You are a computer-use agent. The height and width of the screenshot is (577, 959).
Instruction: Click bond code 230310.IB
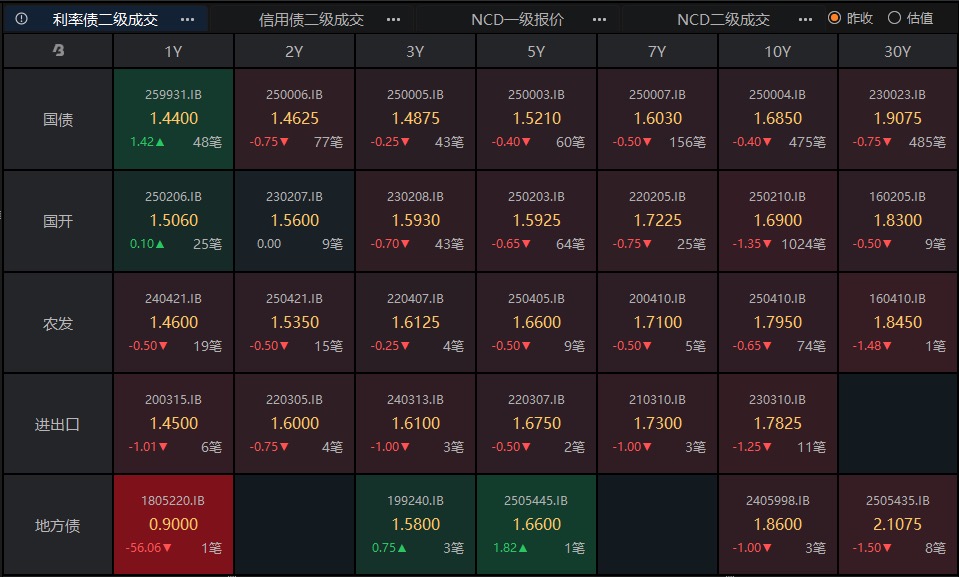click(x=777, y=400)
